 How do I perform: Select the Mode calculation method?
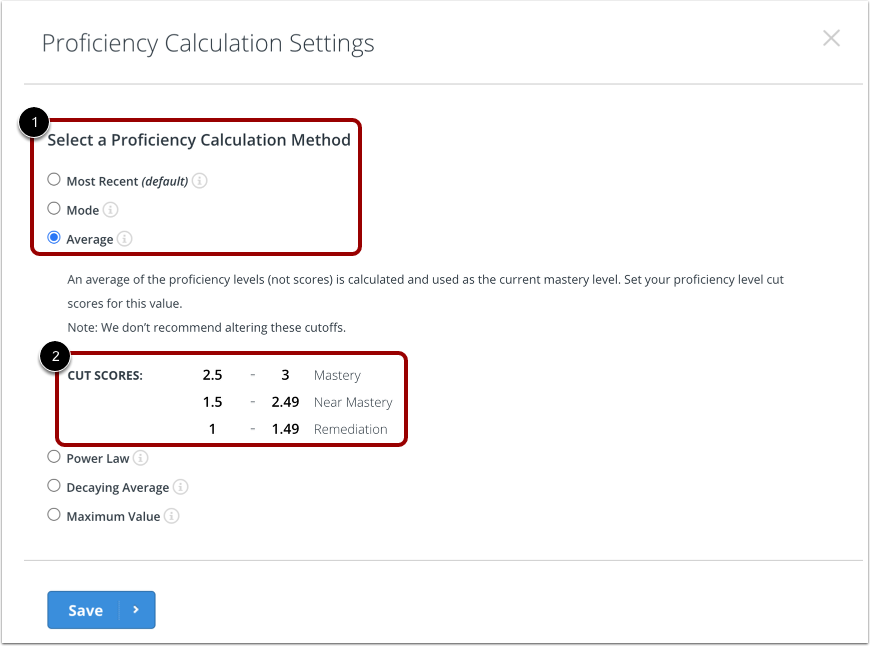tap(54, 208)
